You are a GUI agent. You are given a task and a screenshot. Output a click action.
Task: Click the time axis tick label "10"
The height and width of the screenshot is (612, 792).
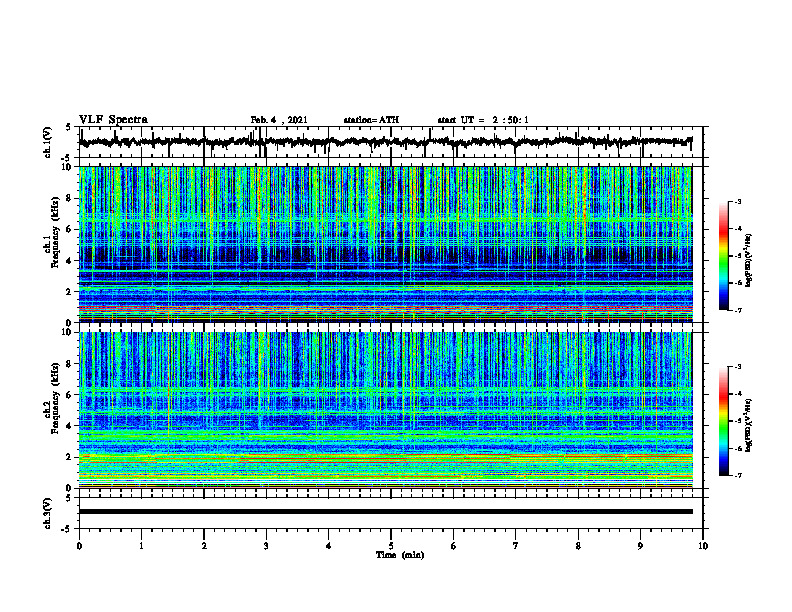click(x=703, y=546)
